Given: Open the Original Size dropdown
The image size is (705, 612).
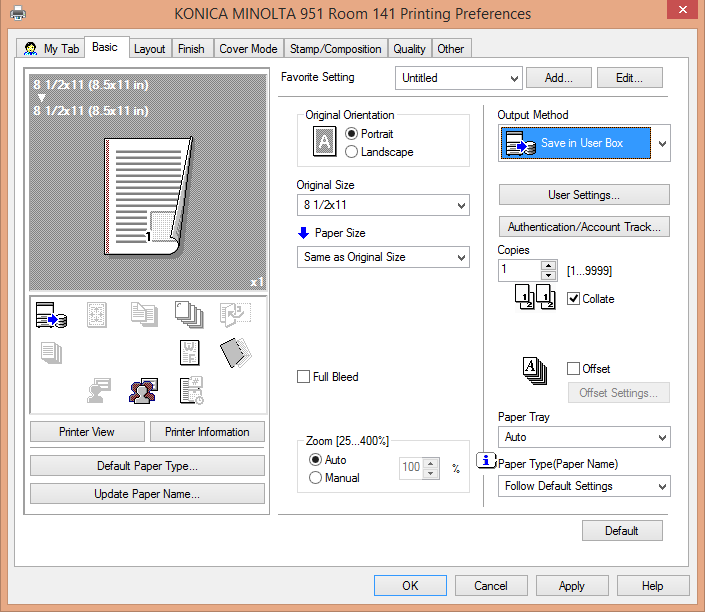Looking at the screenshot, I should tap(383, 205).
